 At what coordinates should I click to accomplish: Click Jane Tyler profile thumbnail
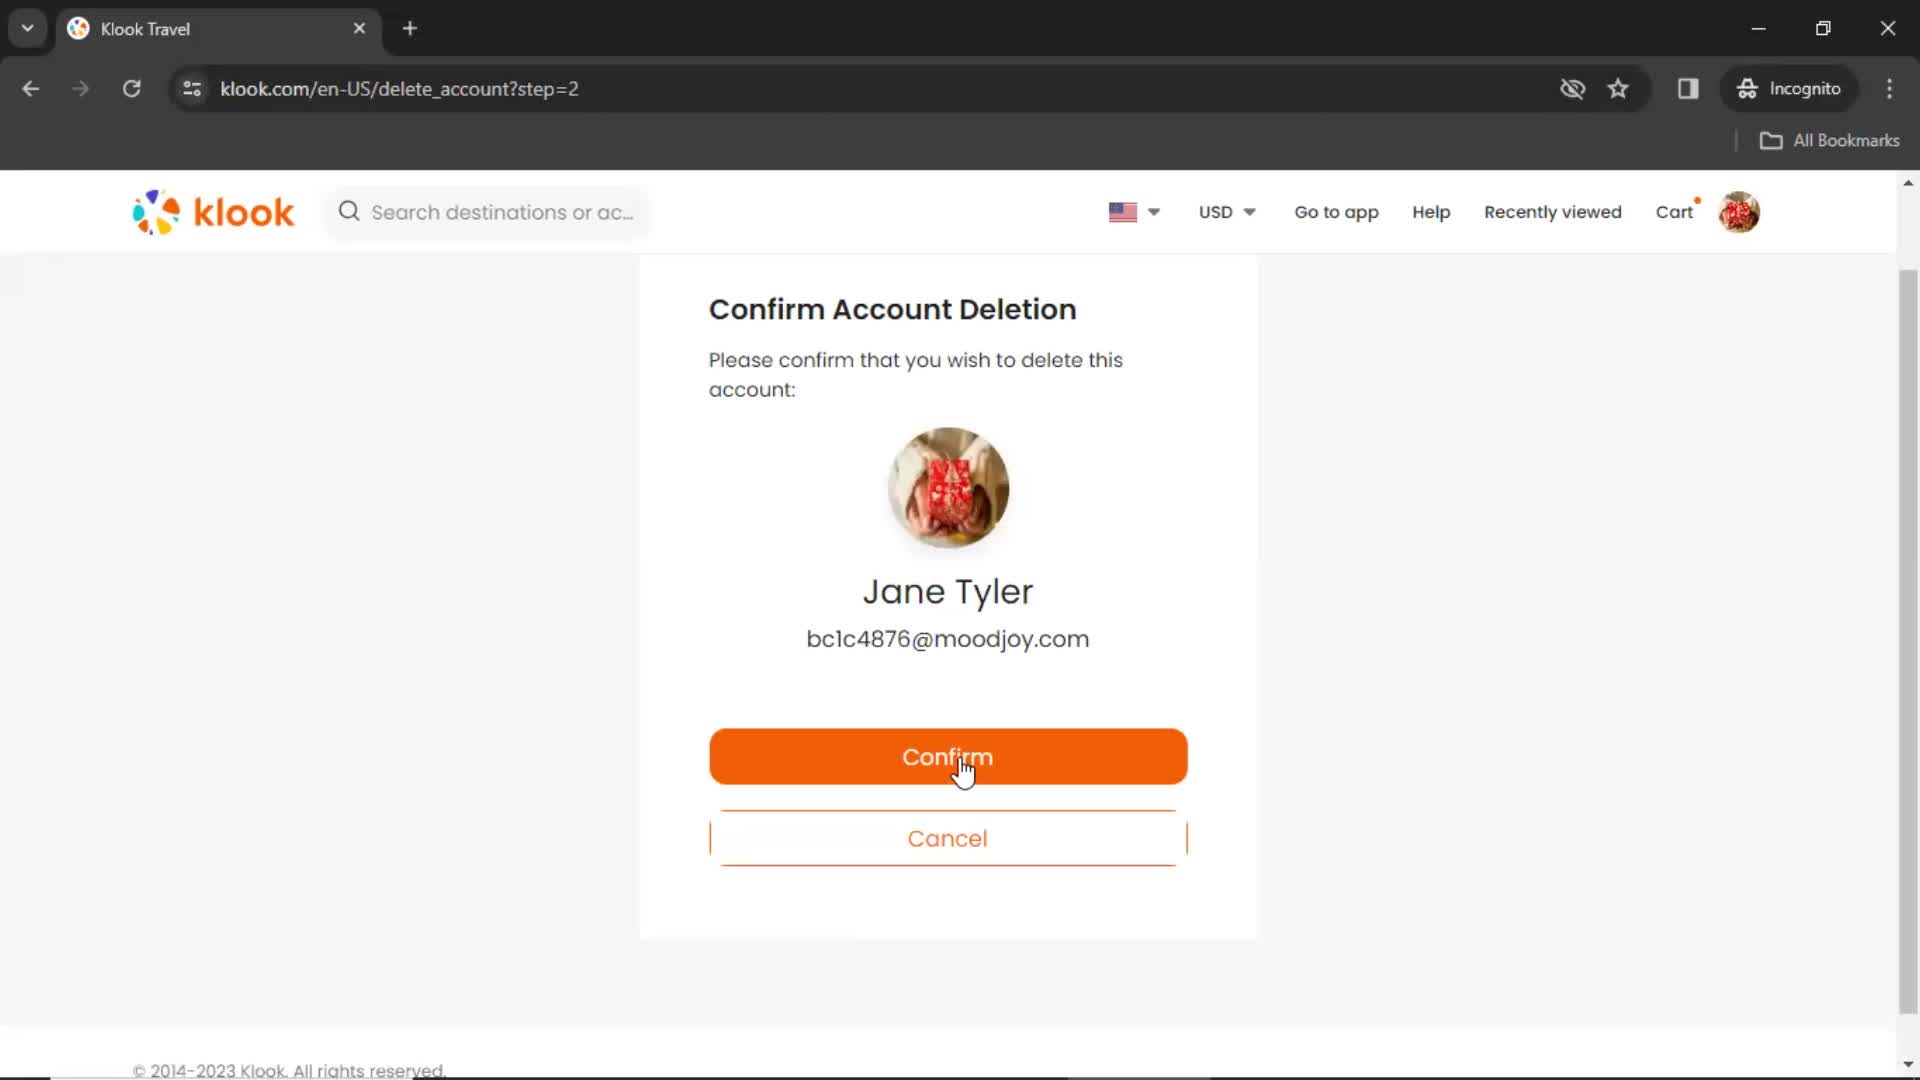949,488
